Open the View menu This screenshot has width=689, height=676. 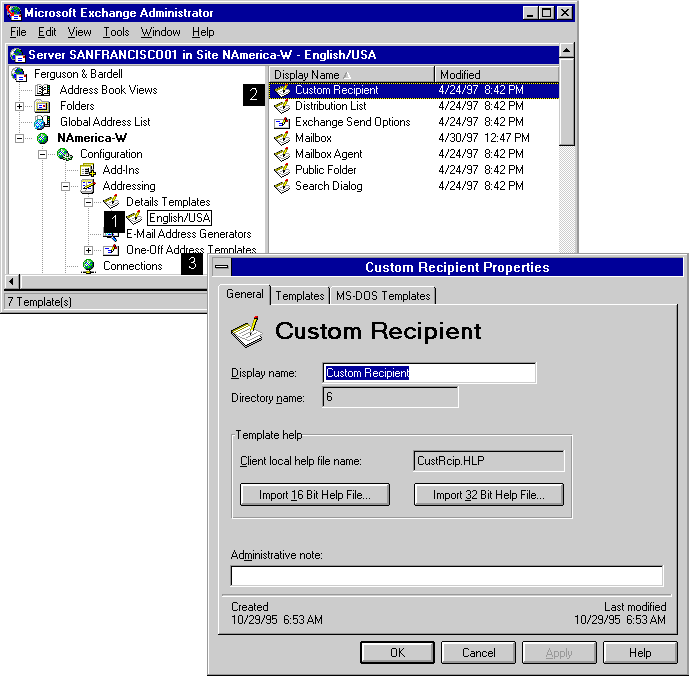pyautogui.click(x=80, y=32)
